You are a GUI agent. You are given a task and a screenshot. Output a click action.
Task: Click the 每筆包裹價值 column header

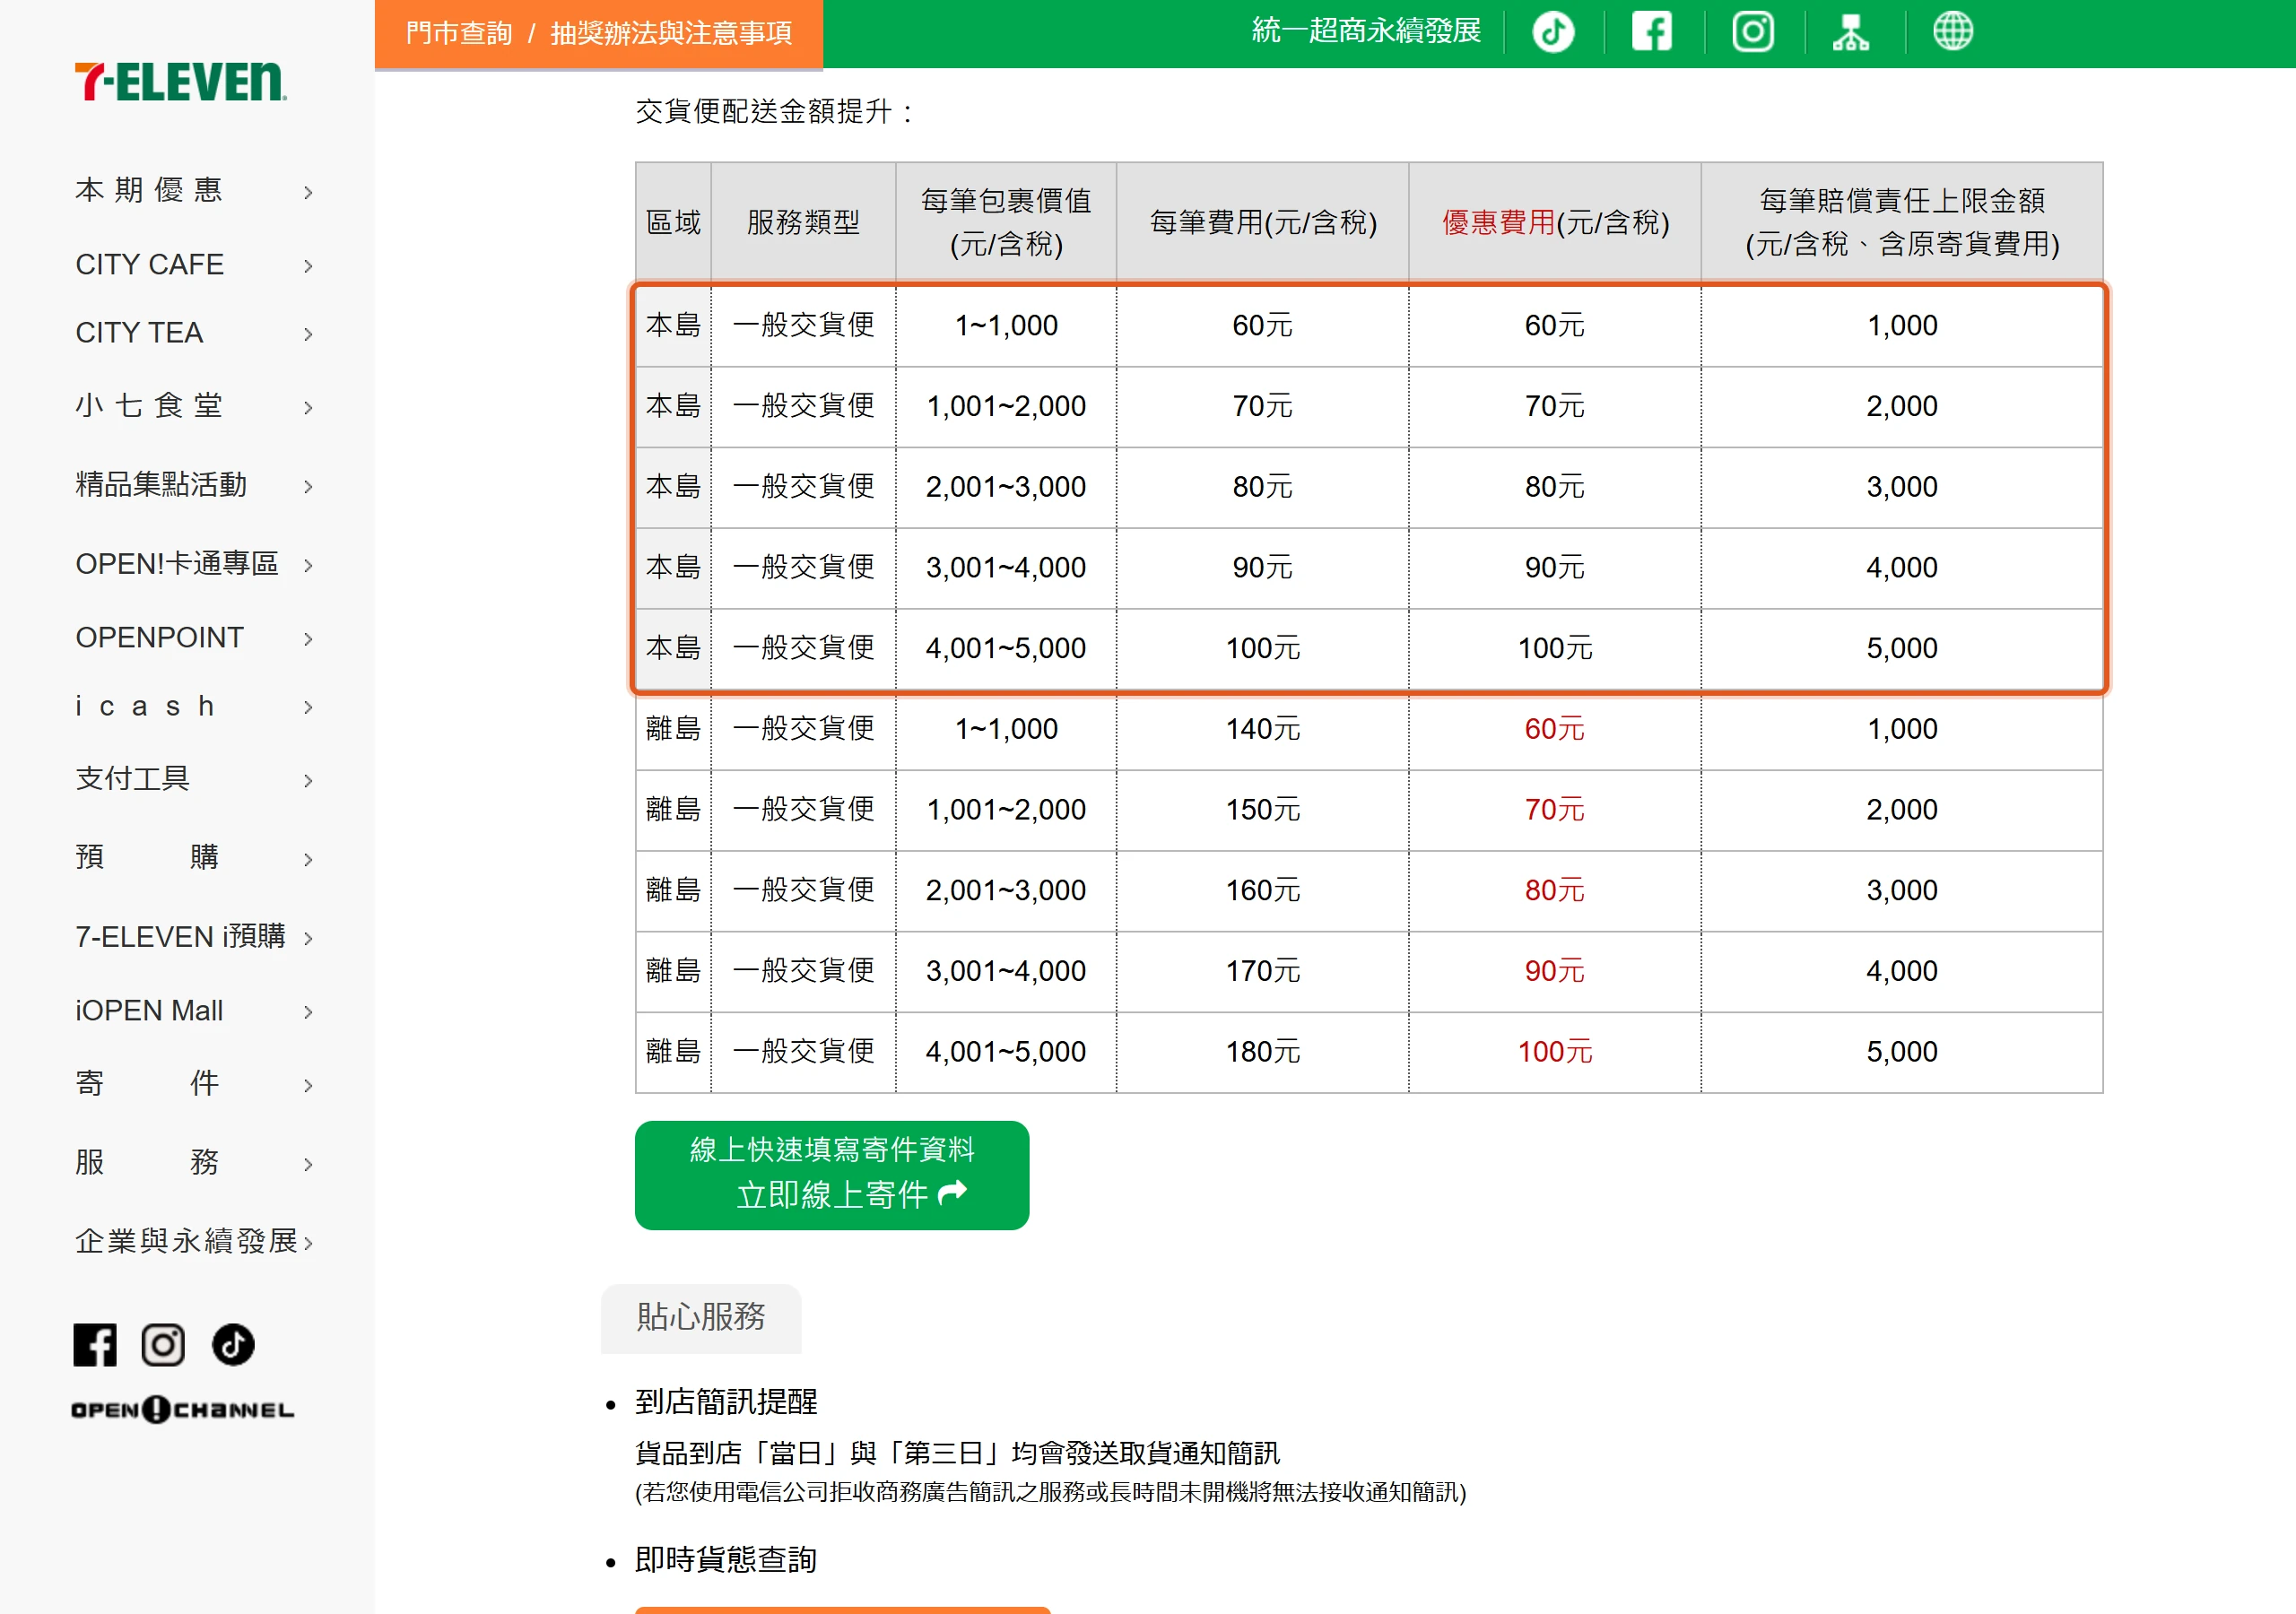click(x=1006, y=222)
